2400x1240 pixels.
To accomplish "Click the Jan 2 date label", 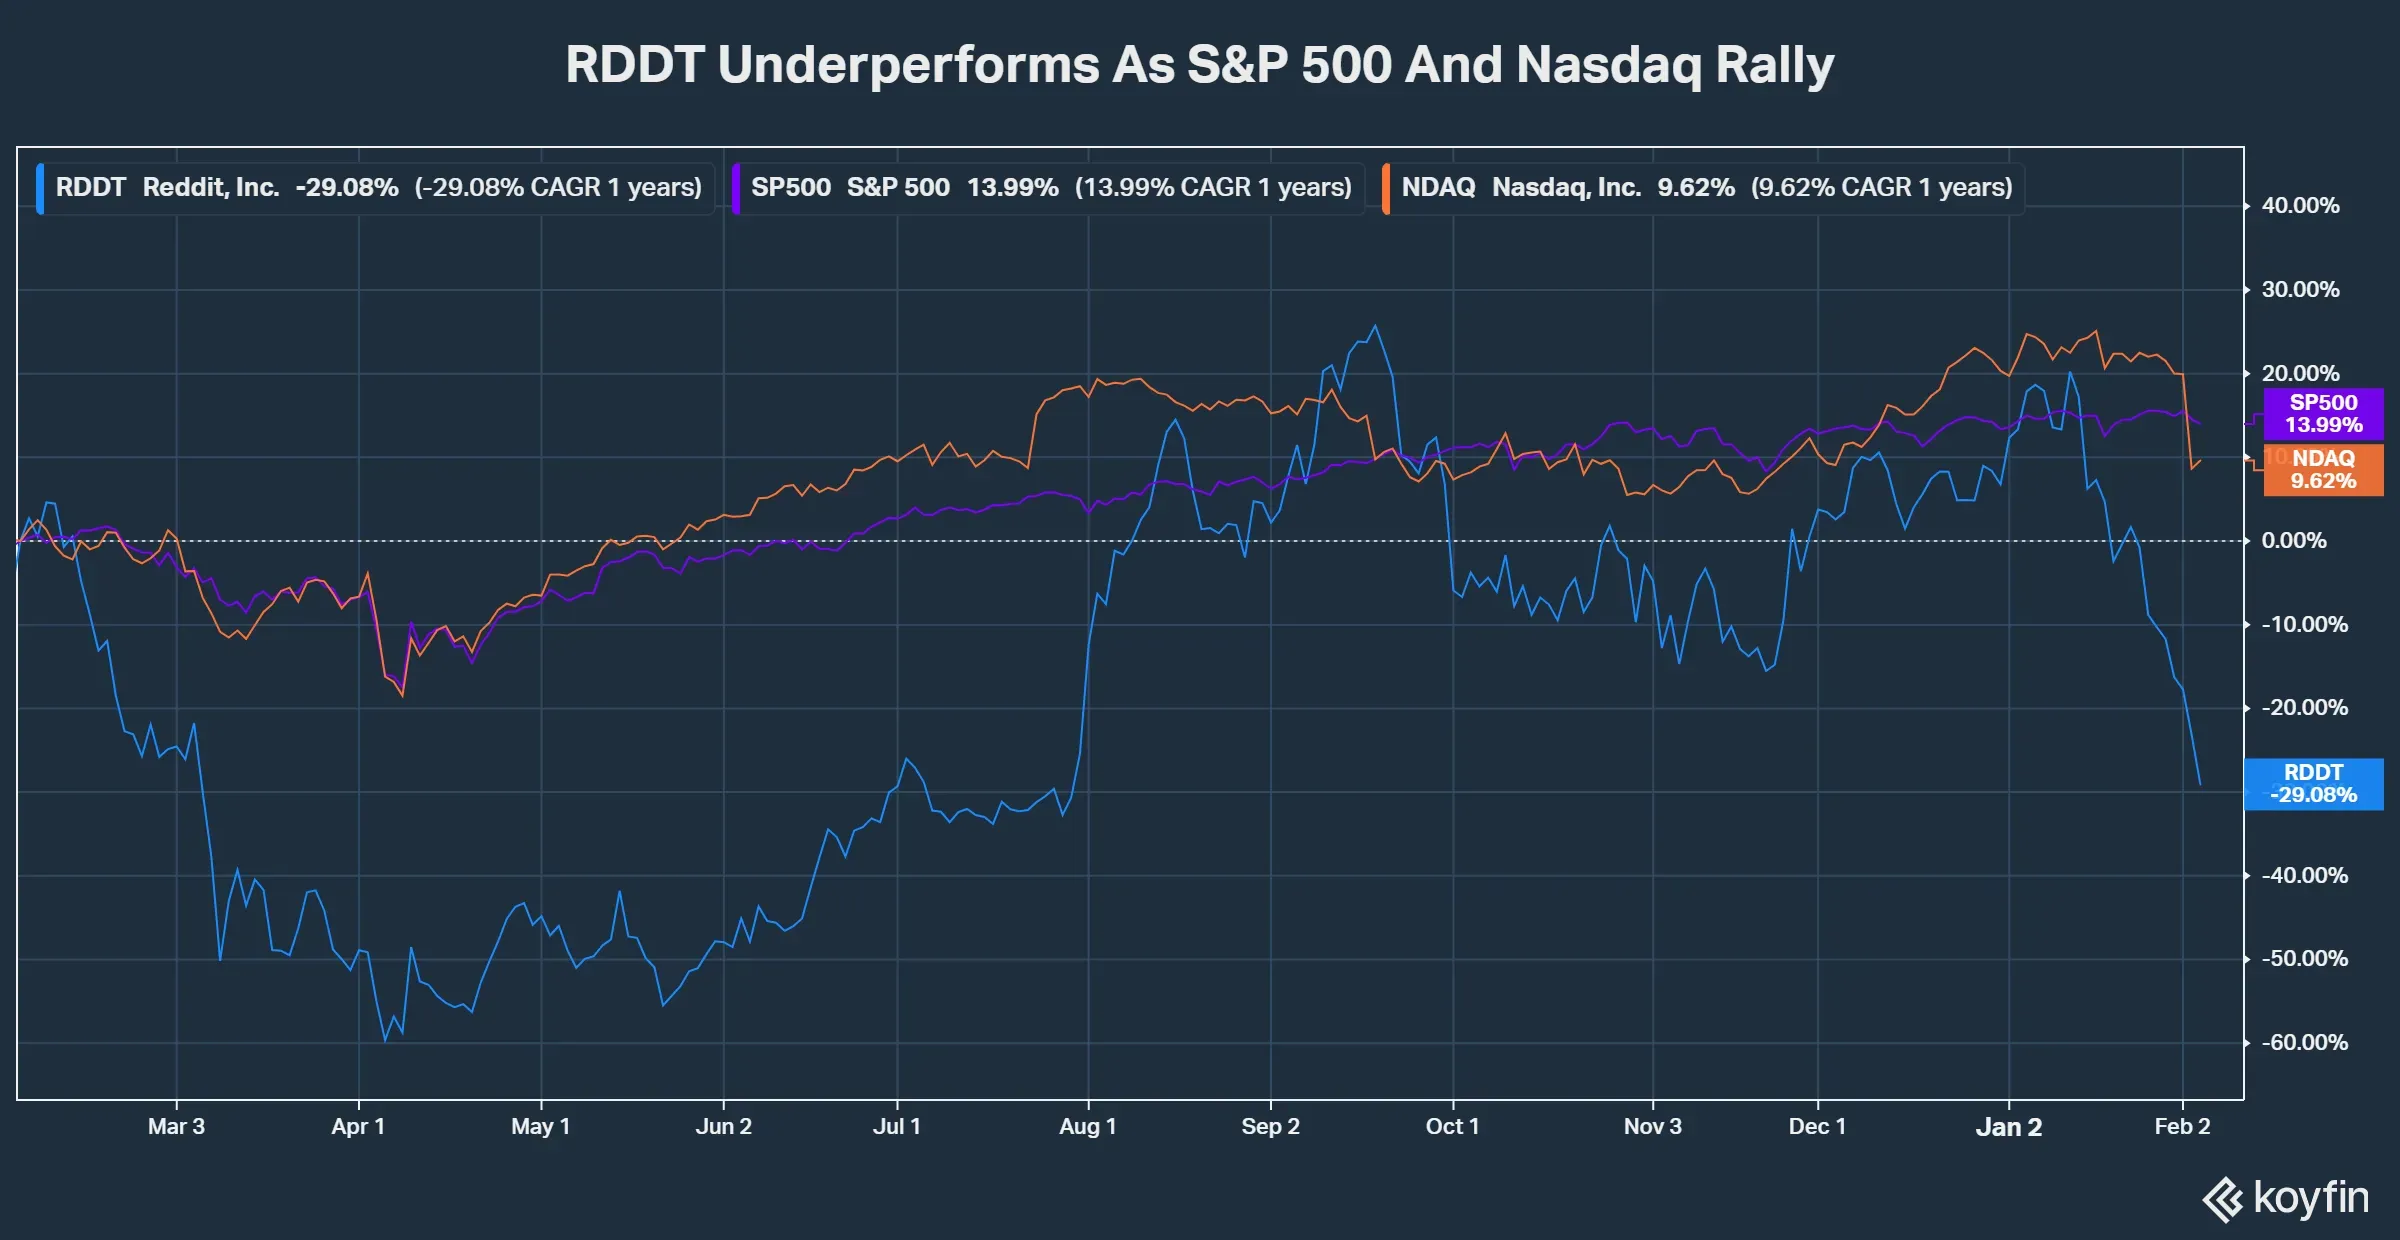I will [2008, 1127].
